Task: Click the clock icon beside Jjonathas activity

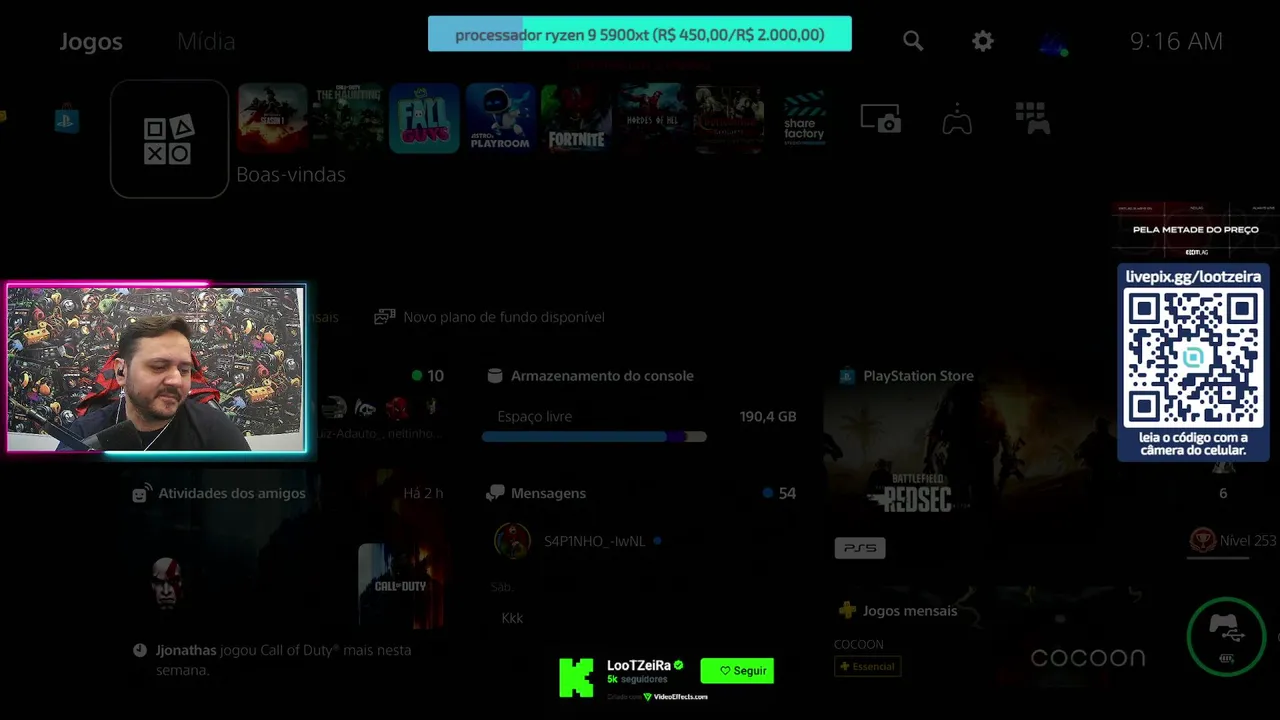Action: pyautogui.click(x=140, y=650)
